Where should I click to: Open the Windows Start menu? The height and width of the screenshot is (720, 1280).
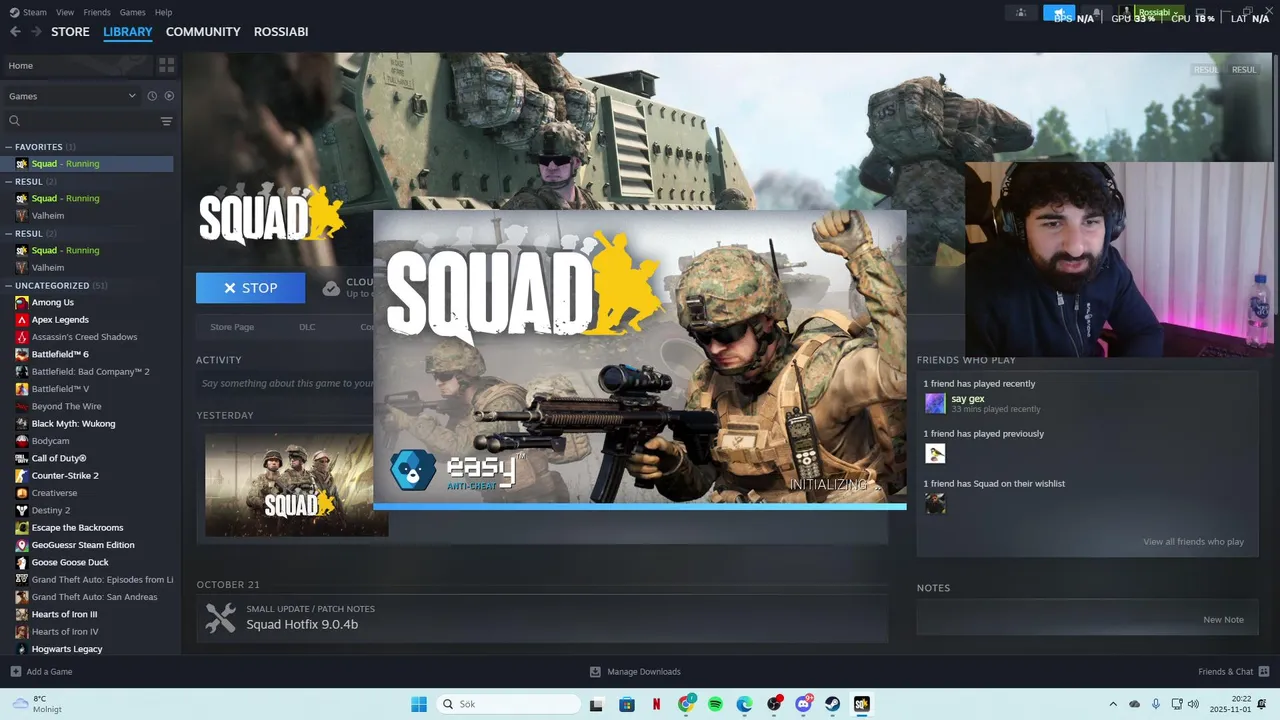(419, 704)
